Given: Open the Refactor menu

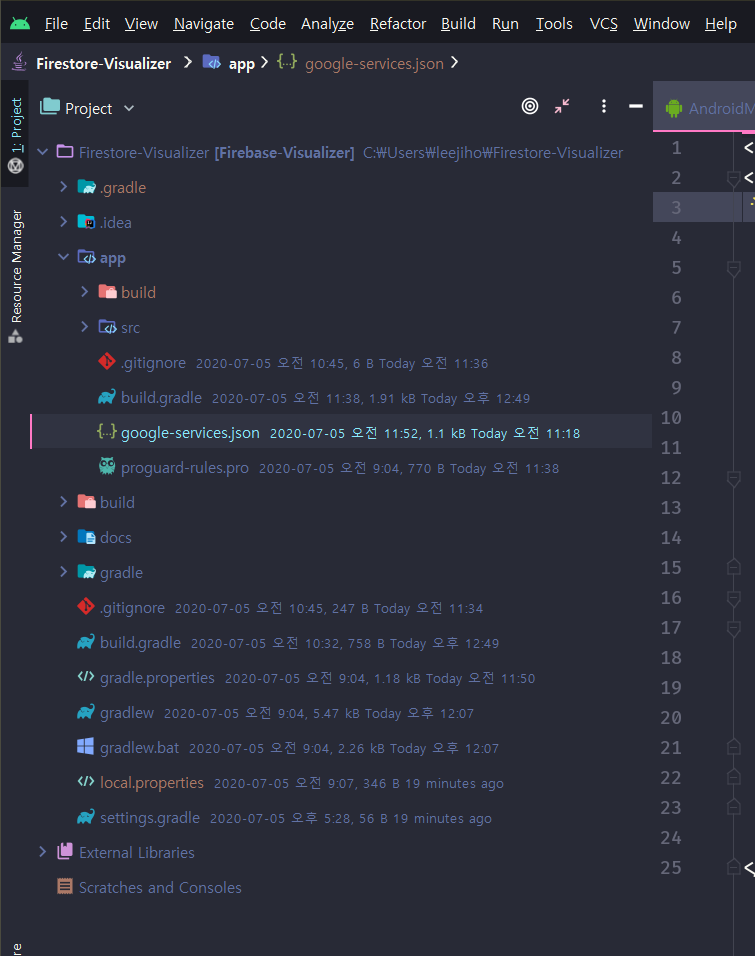Looking at the screenshot, I should pyautogui.click(x=397, y=24).
